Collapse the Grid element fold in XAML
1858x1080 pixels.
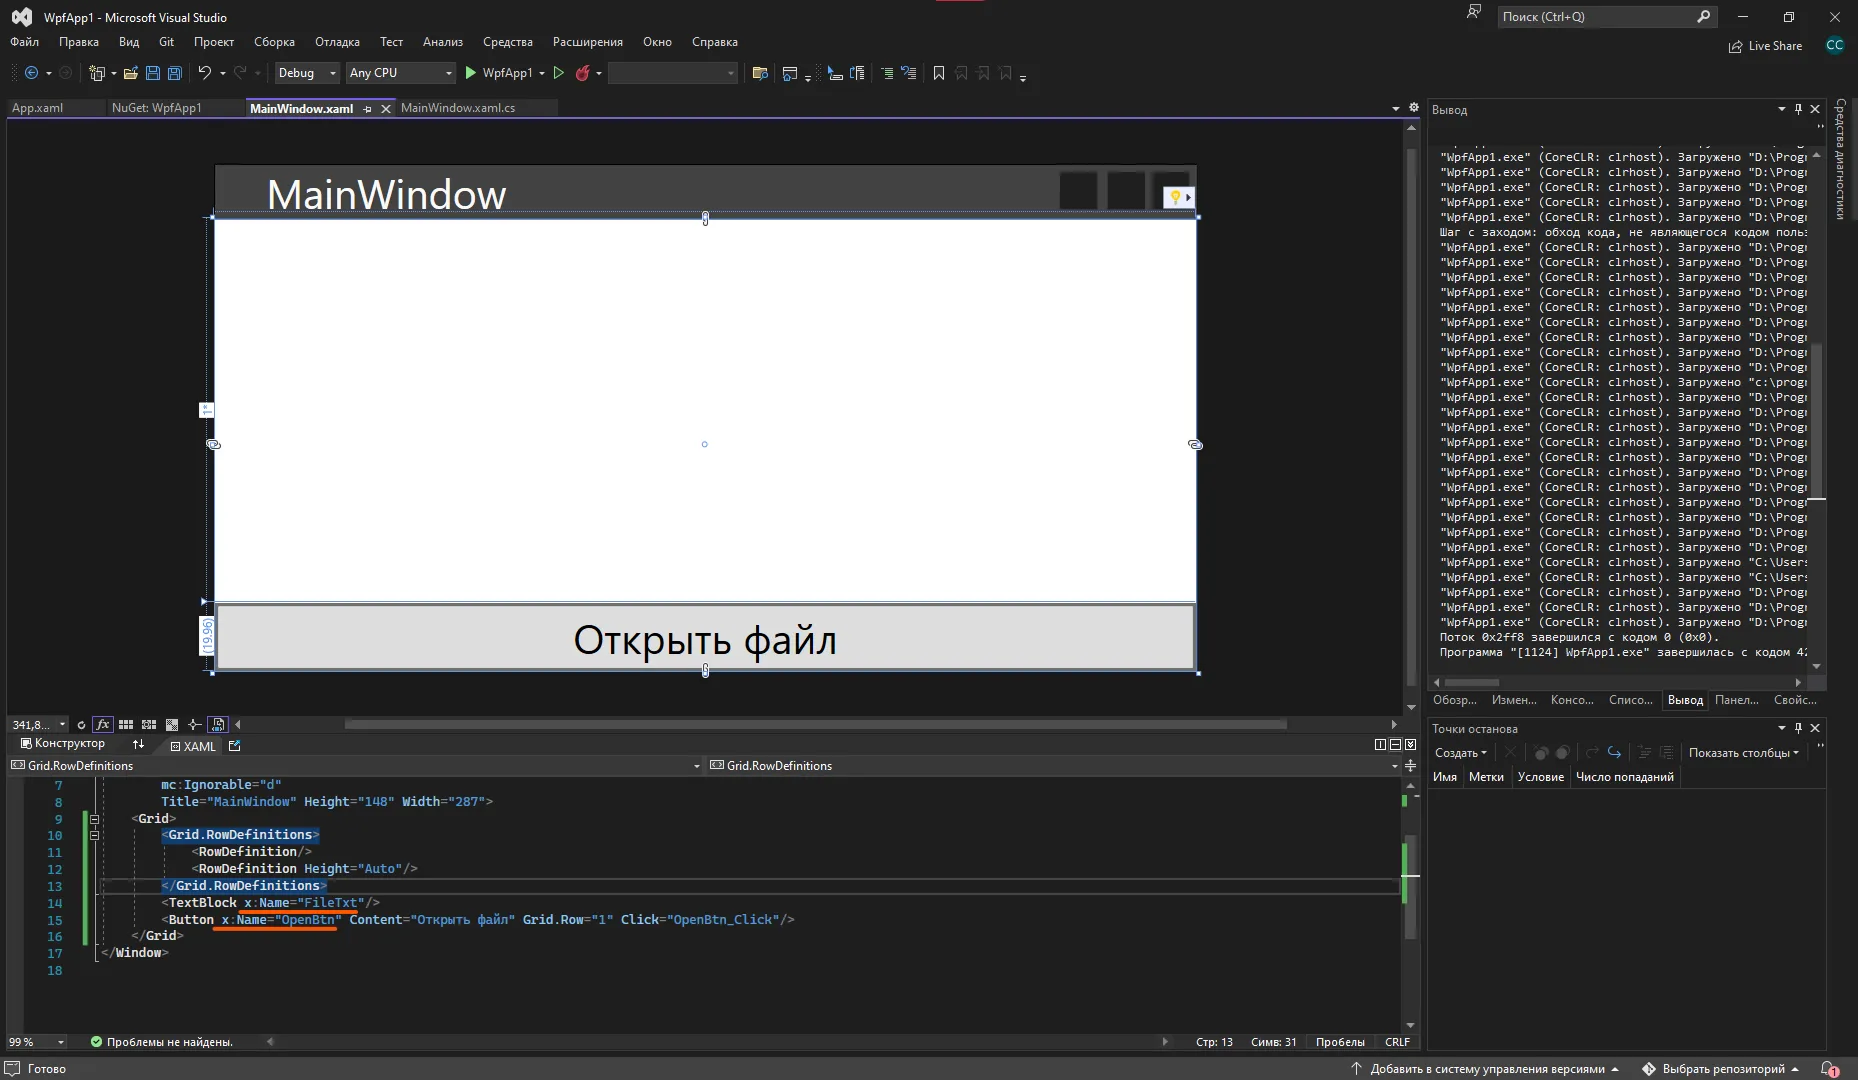click(x=95, y=819)
